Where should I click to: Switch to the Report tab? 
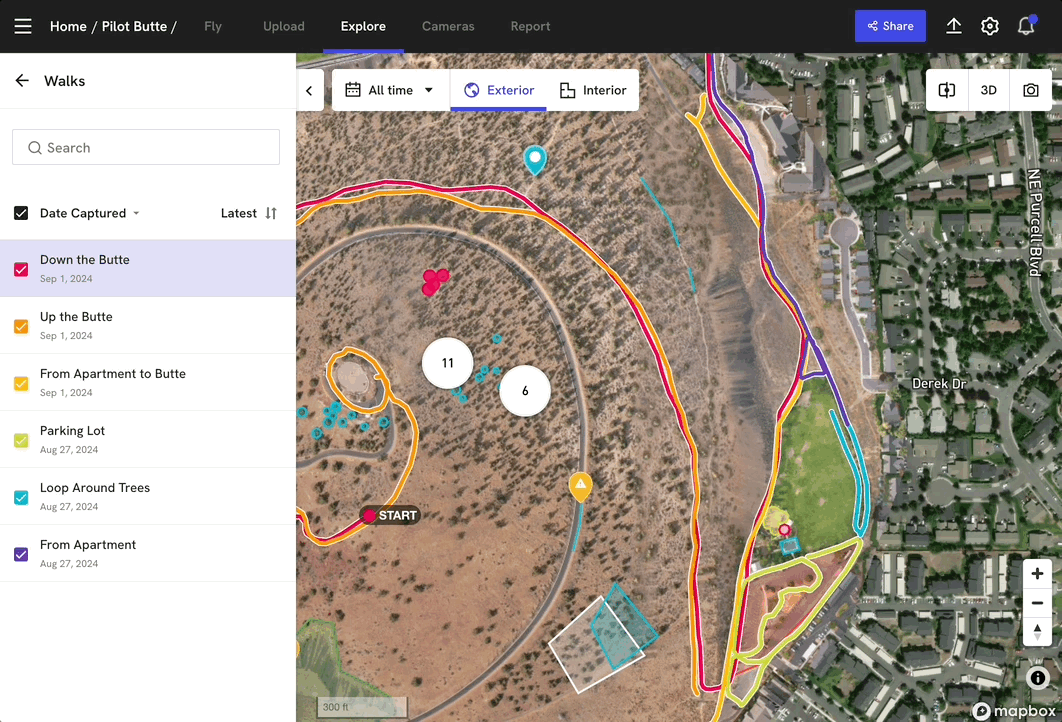pyautogui.click(x=530, y=26)
